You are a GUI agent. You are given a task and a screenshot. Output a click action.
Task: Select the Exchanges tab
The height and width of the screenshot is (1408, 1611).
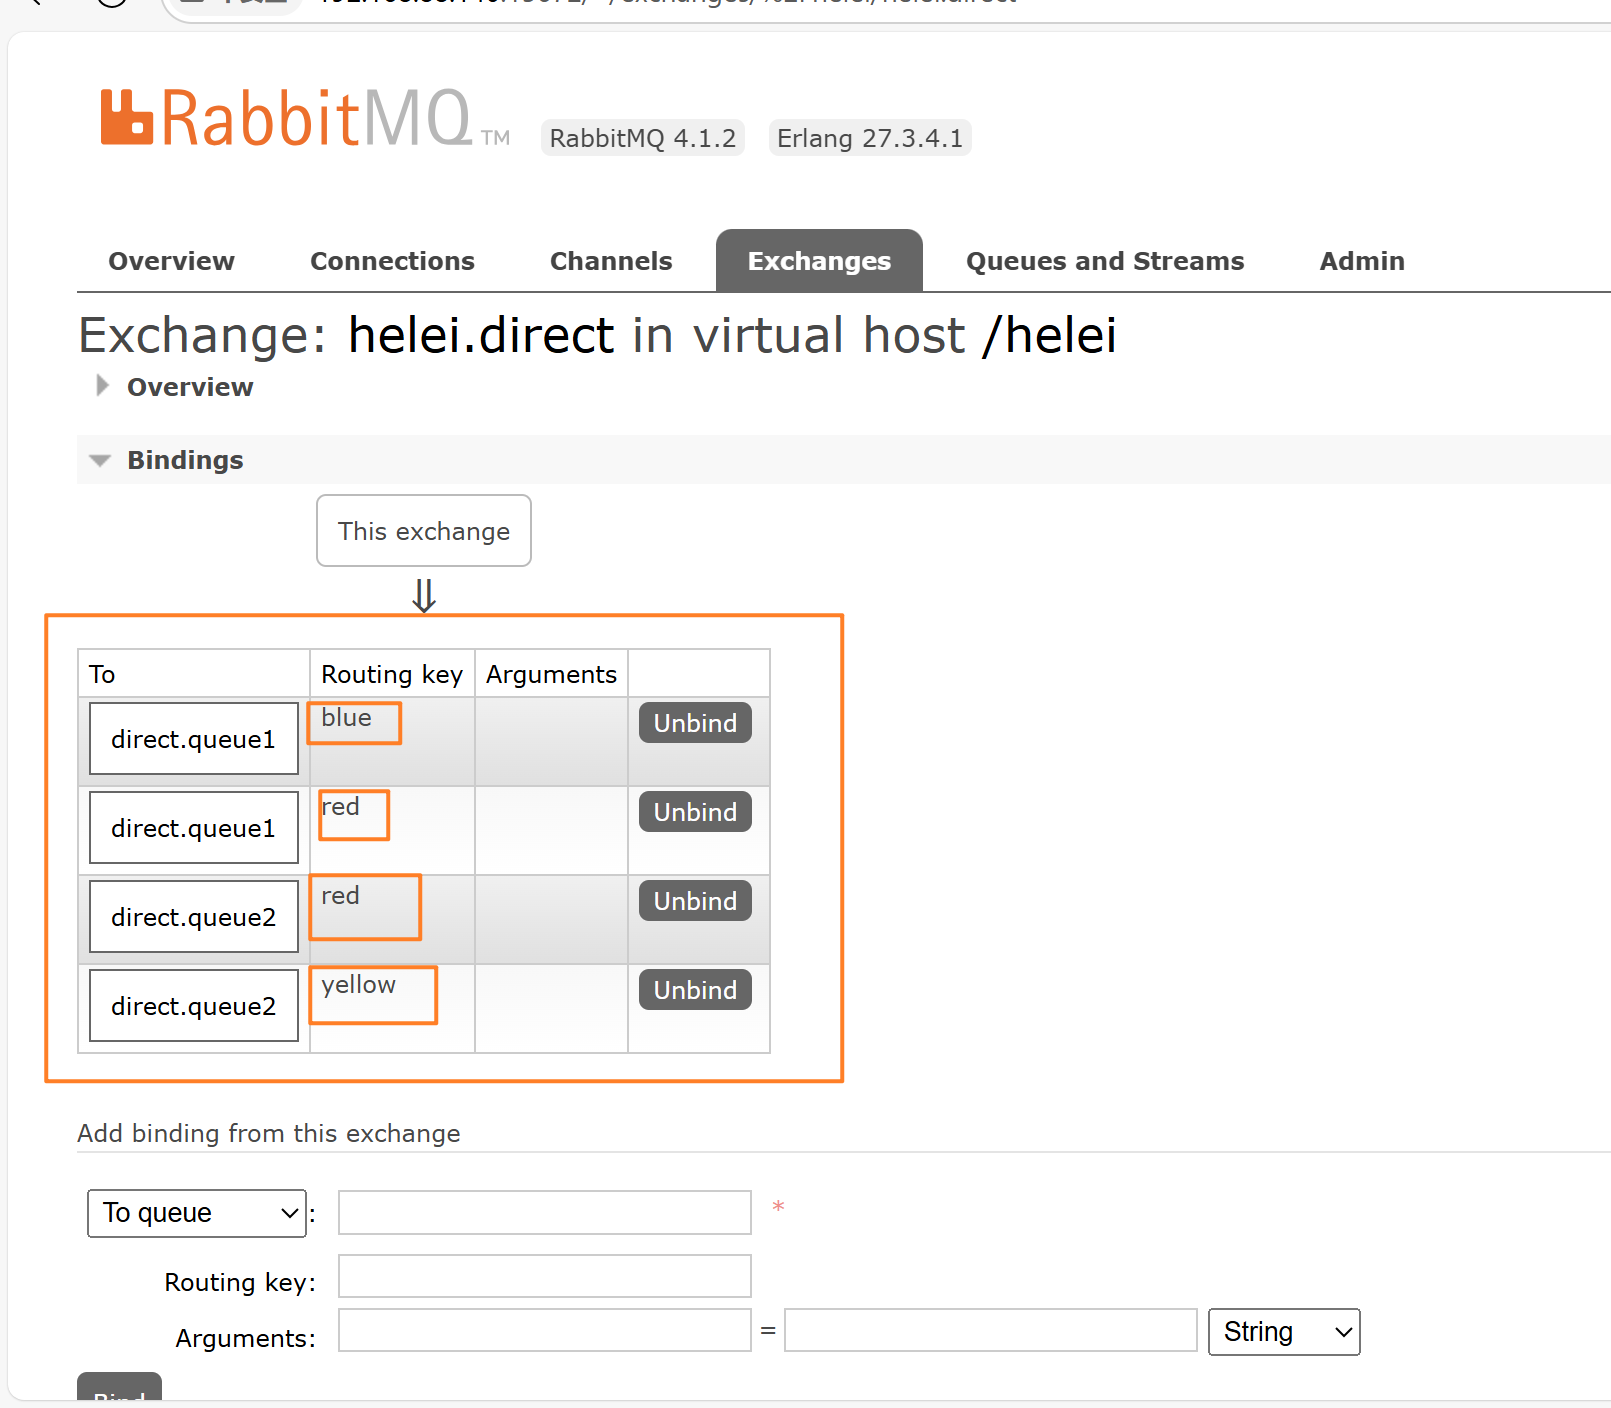[819, 261]
